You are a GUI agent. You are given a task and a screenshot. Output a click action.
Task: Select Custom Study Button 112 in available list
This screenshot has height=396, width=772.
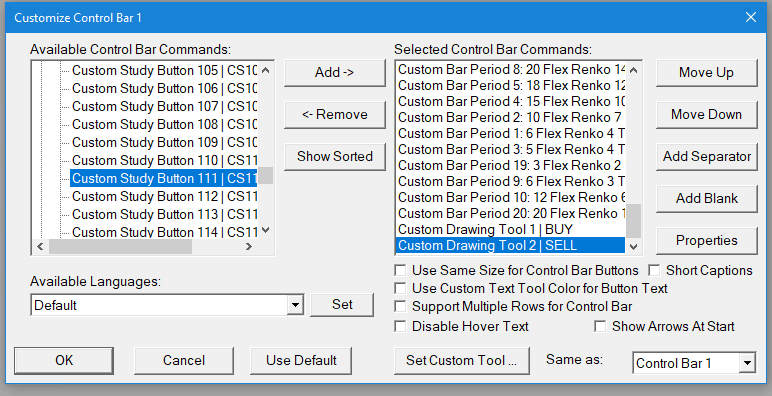tap(164, 197)
